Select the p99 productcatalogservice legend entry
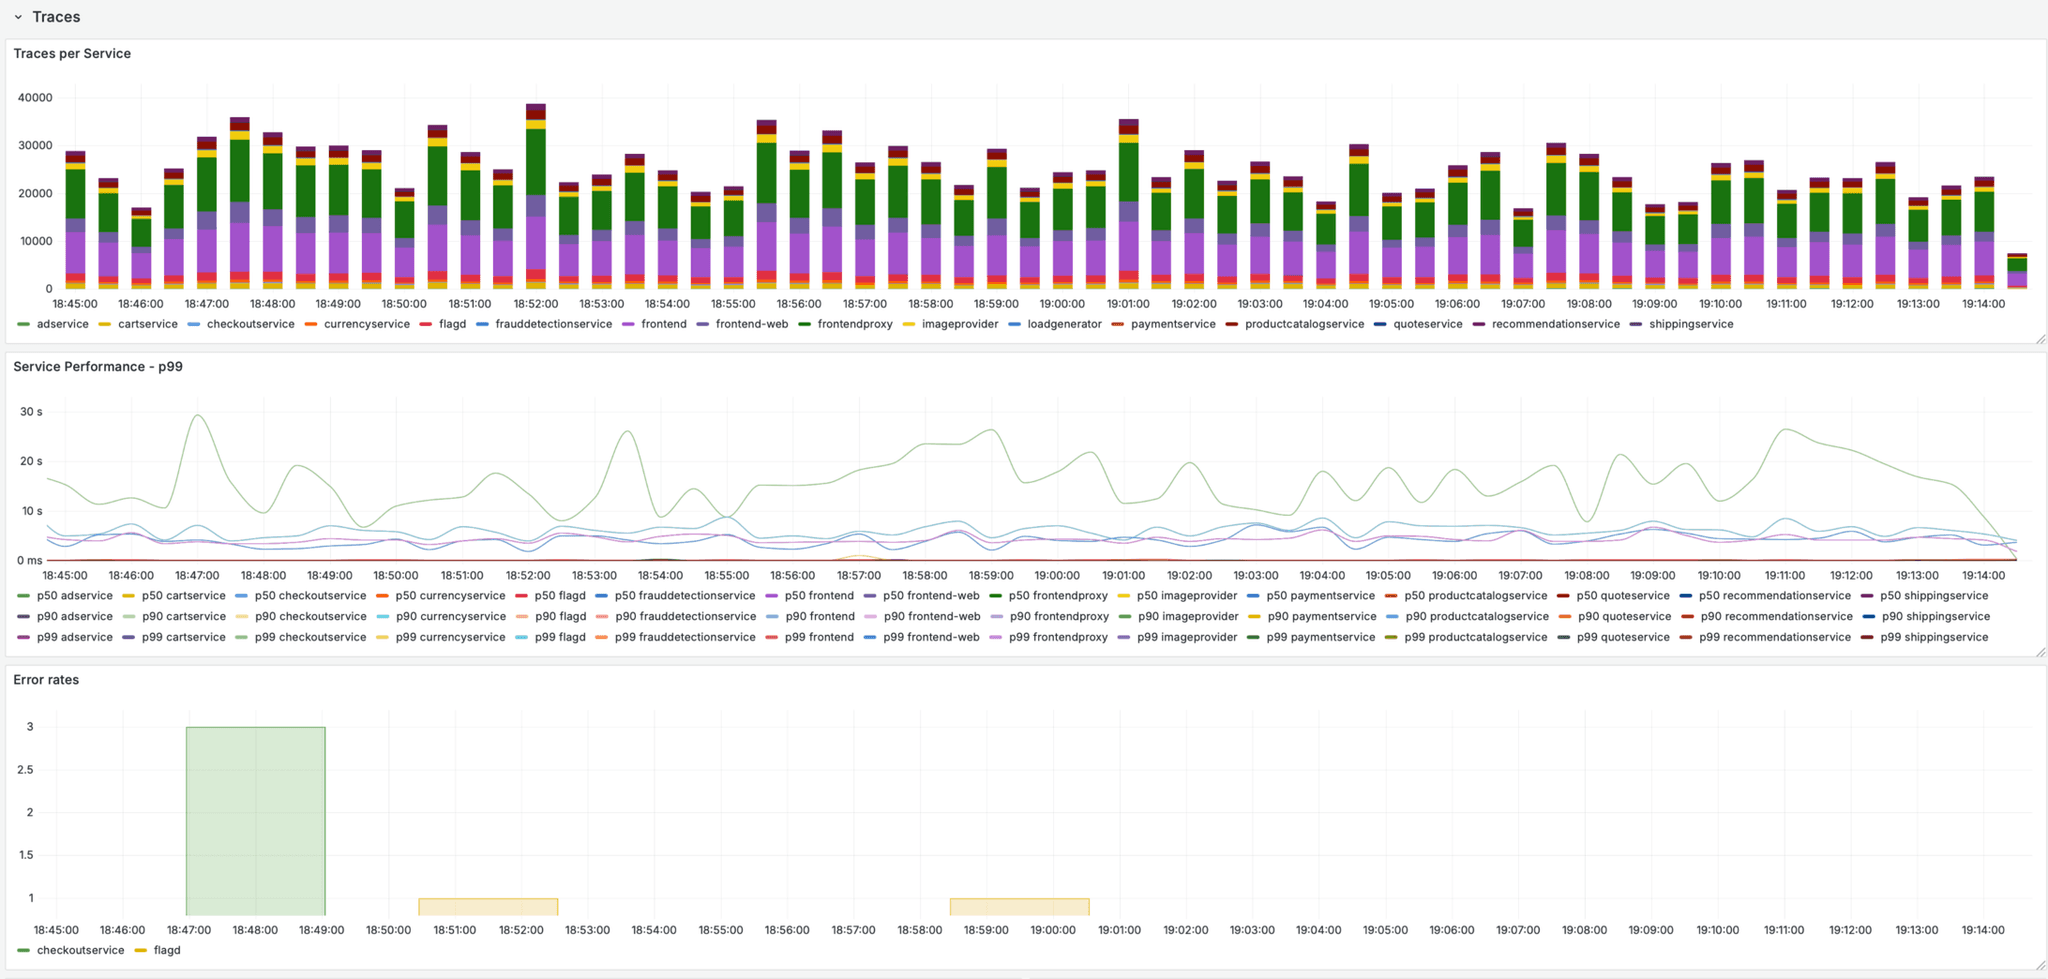This screenshot has width=2048, height=979. (x=1476, y=637)
